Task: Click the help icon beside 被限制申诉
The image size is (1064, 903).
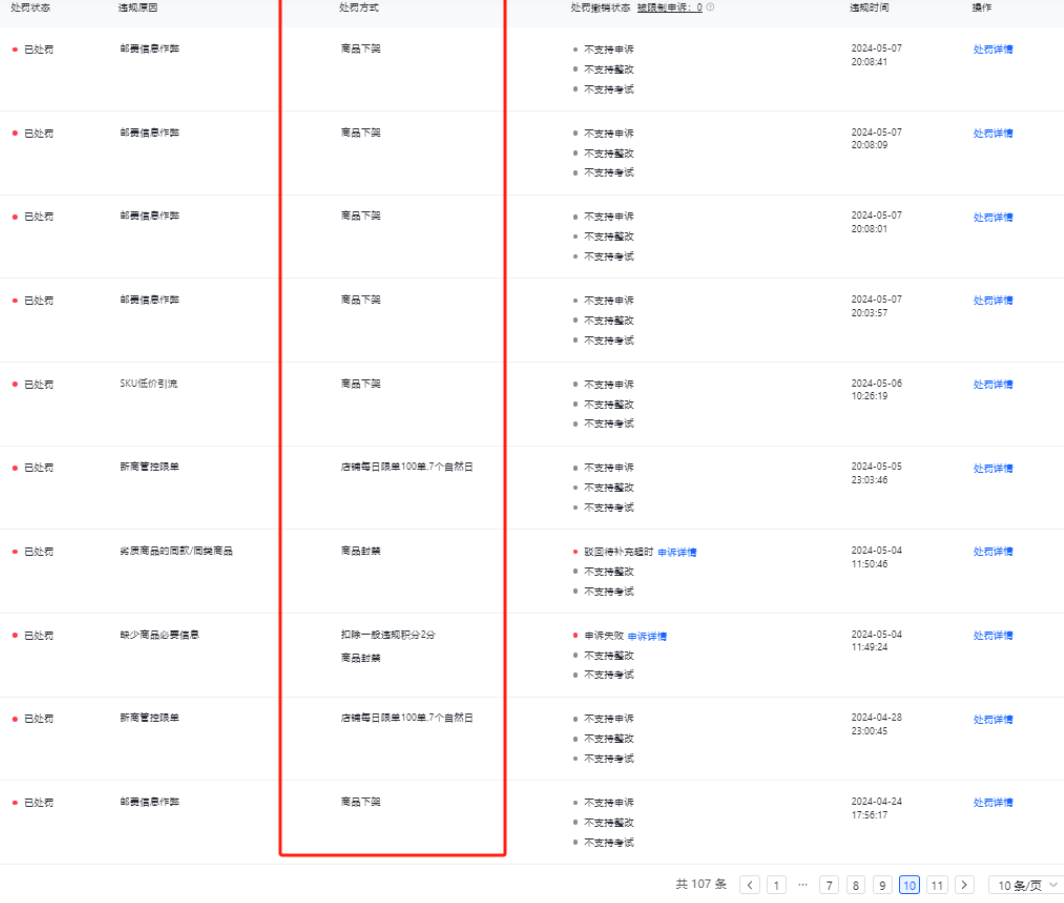Action: tap(710, 7)
